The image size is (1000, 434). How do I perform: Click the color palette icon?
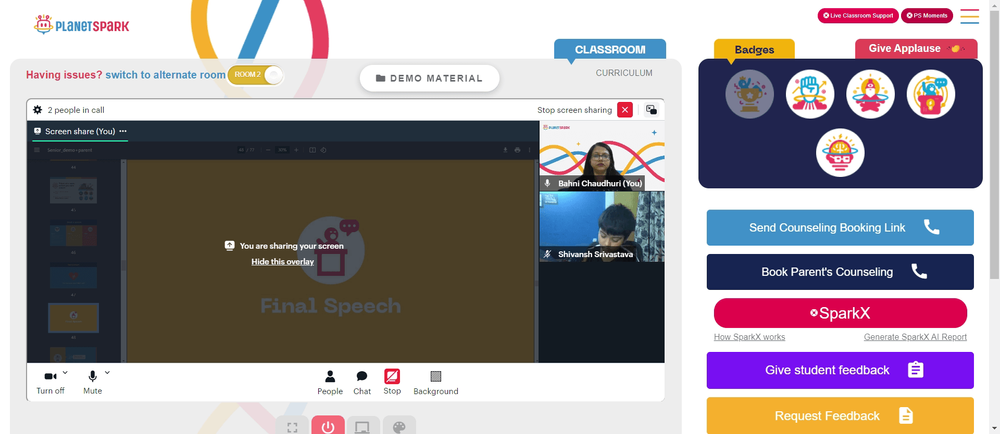399,426
